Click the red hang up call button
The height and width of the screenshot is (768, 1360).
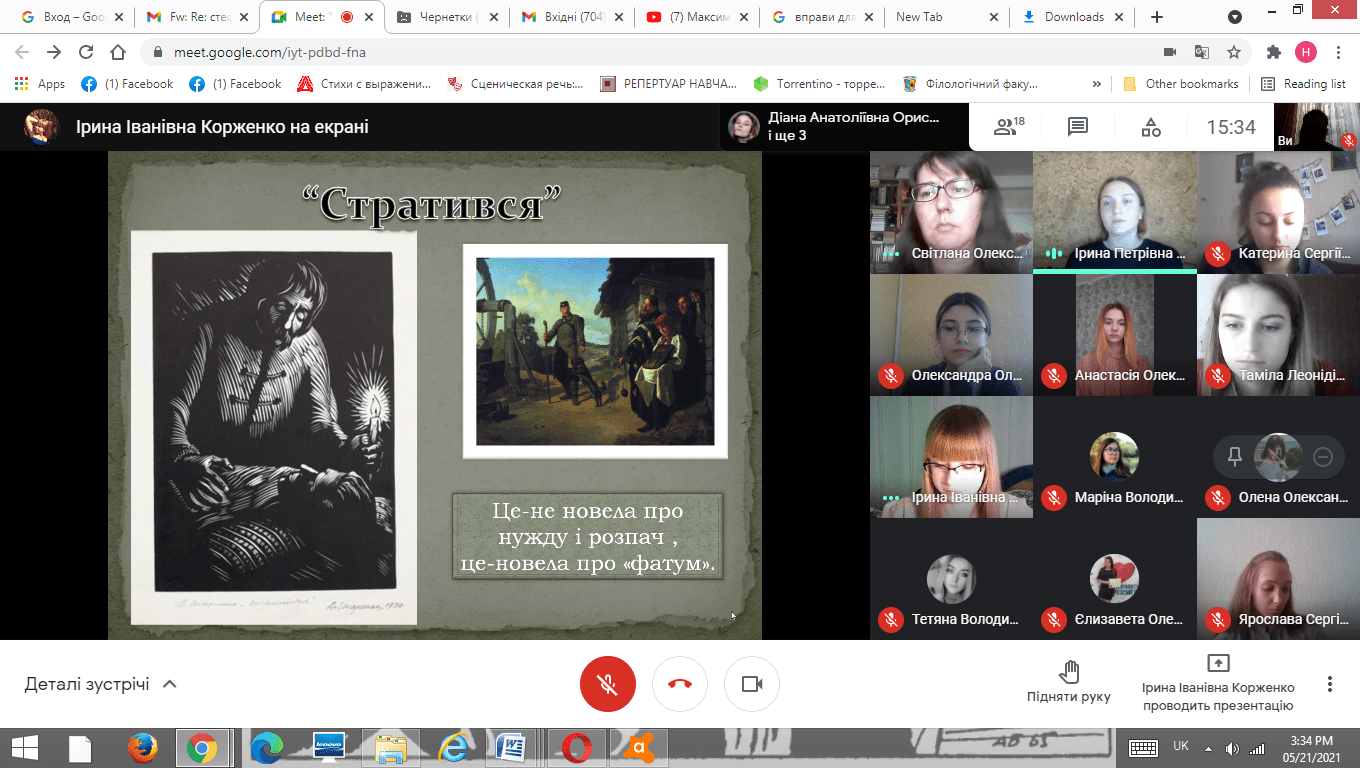(x=680, y=684)
